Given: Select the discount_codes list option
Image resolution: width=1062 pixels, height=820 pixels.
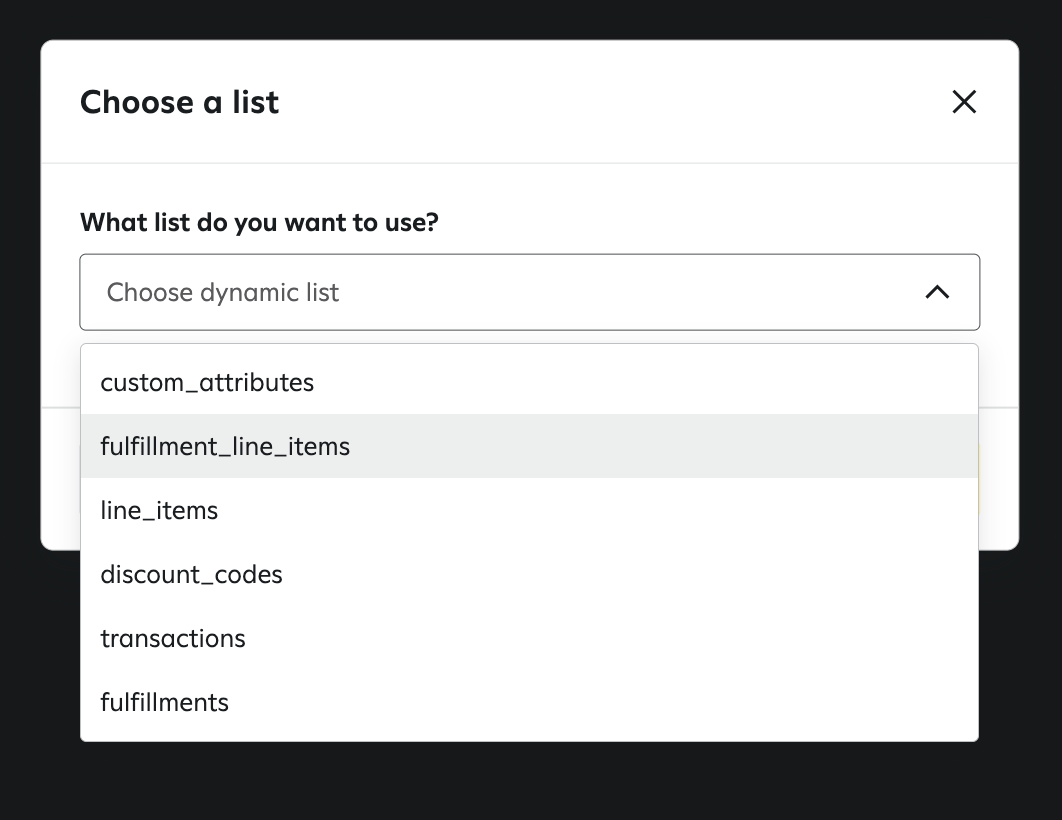Looking at the screenshot, I should pyautogui.click(x=192, y=574).
